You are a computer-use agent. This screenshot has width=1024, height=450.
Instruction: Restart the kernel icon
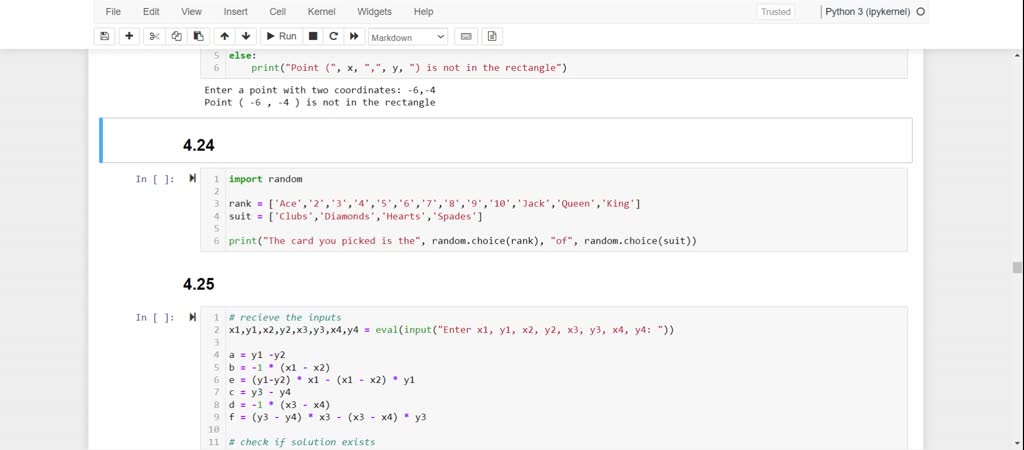click(x=333, y=36)
